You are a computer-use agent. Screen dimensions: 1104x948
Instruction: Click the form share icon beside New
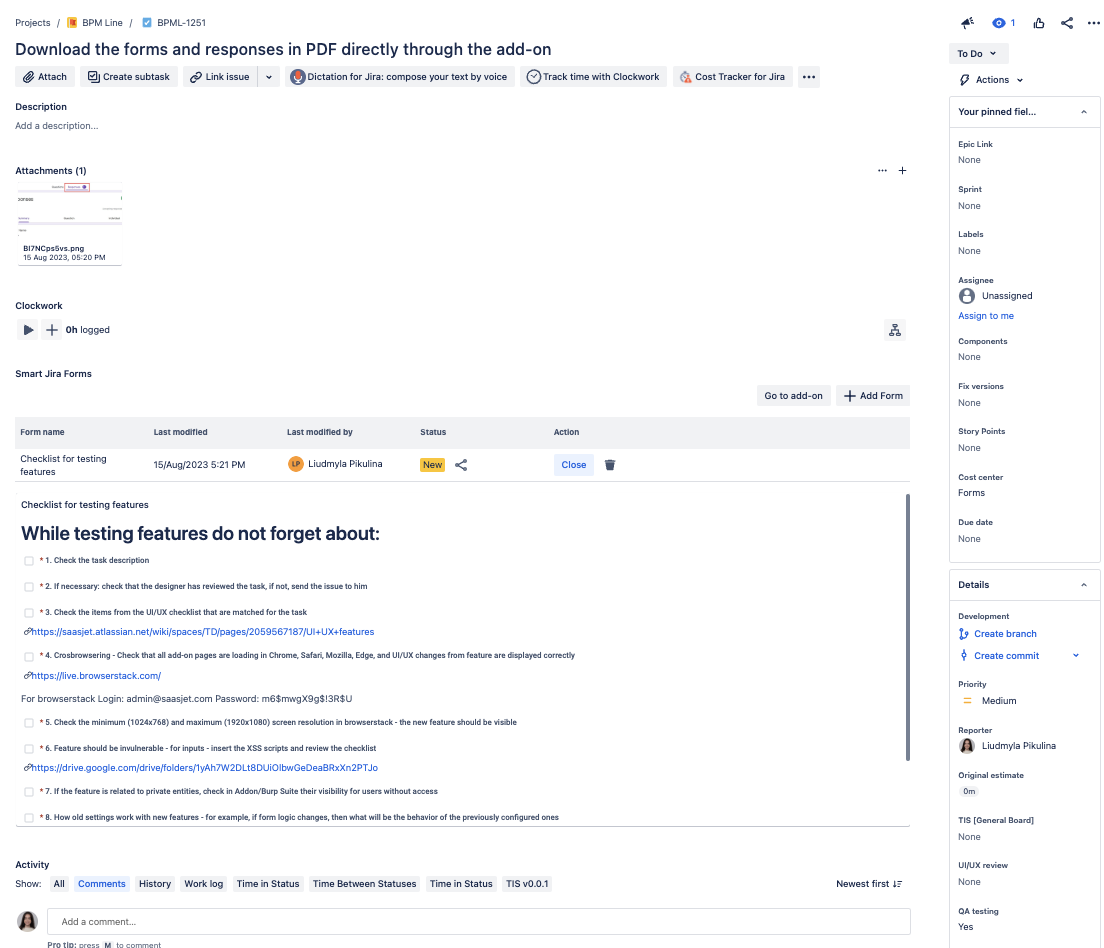[x=461, y=465]
